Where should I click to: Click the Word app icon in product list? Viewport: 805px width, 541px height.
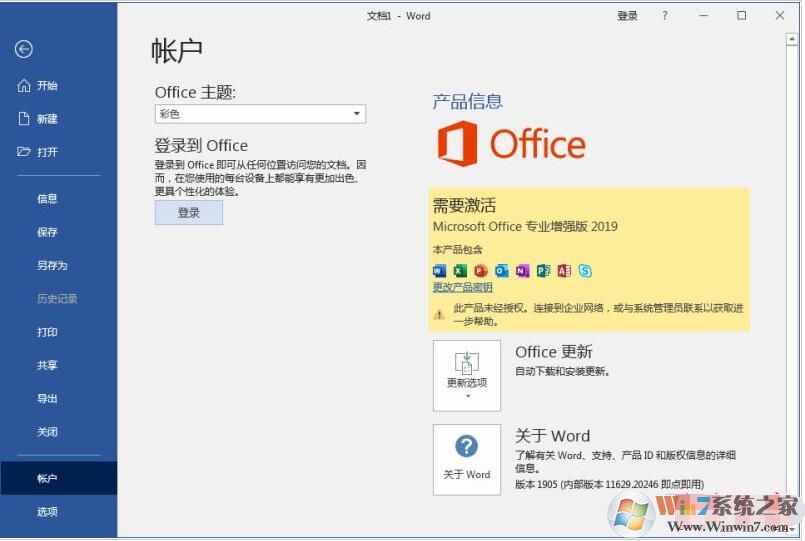tap(439, 270)
